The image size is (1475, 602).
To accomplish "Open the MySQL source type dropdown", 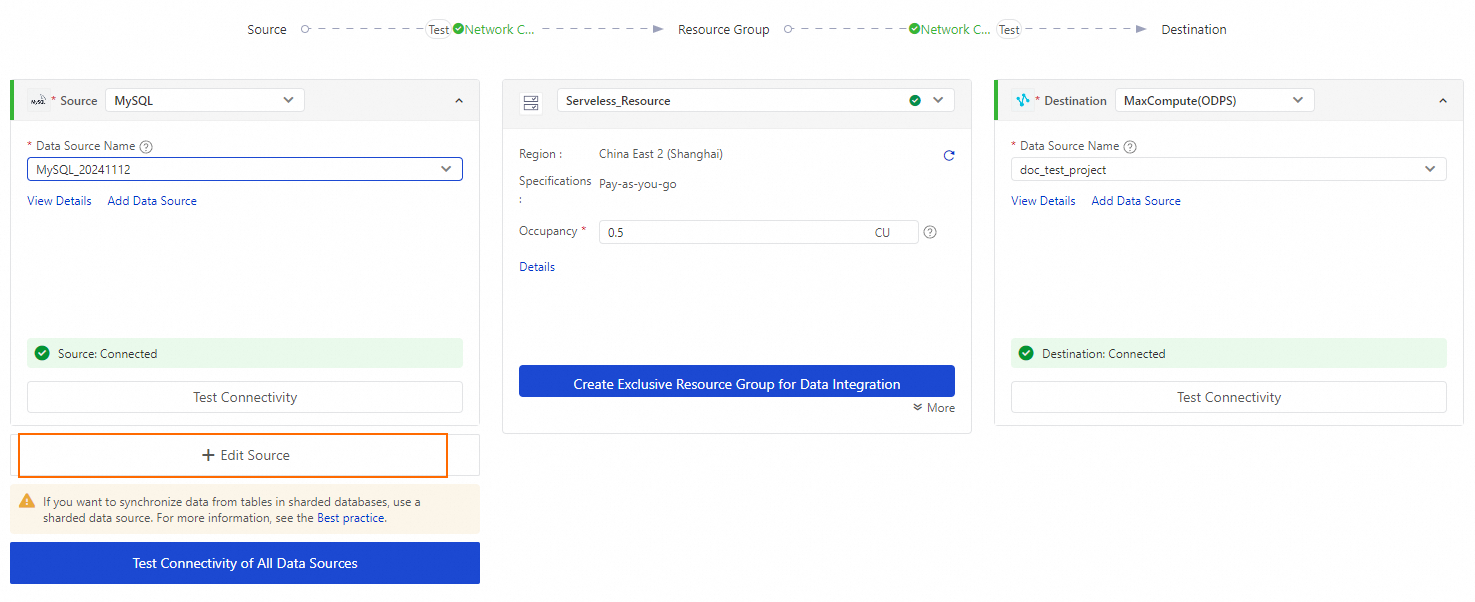I will click(x=204, y=100).
